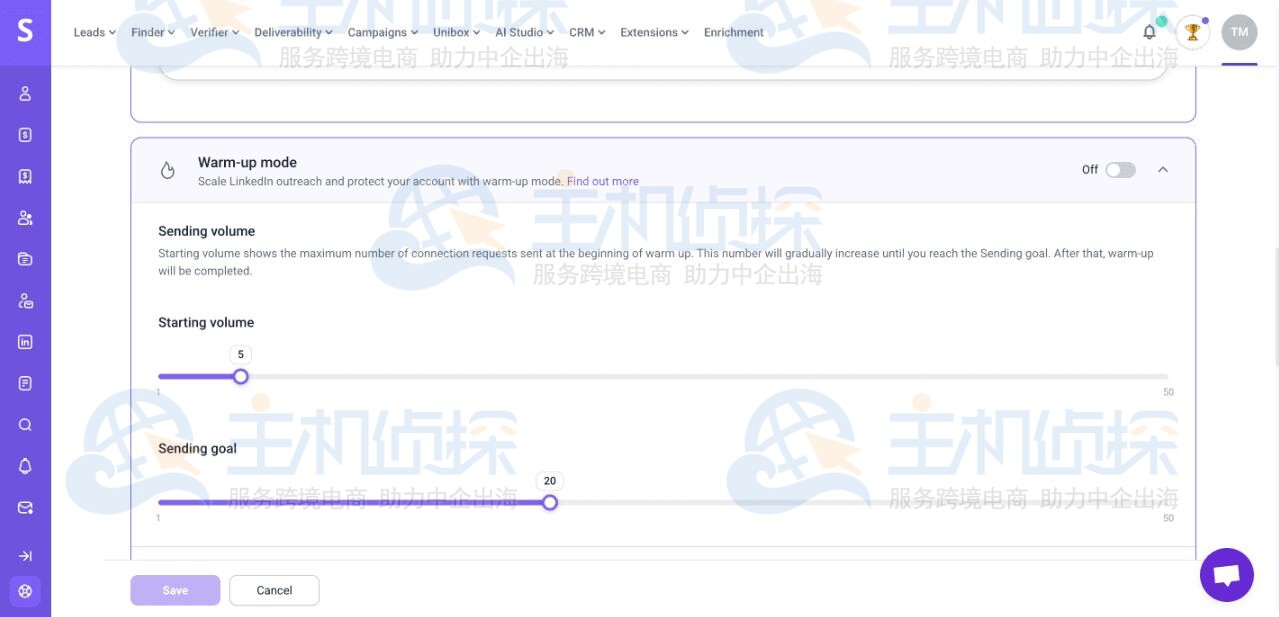The width and height of the screenshot is (1279, 617).
Task: Cancel the current changes
Action: (274, 589)
